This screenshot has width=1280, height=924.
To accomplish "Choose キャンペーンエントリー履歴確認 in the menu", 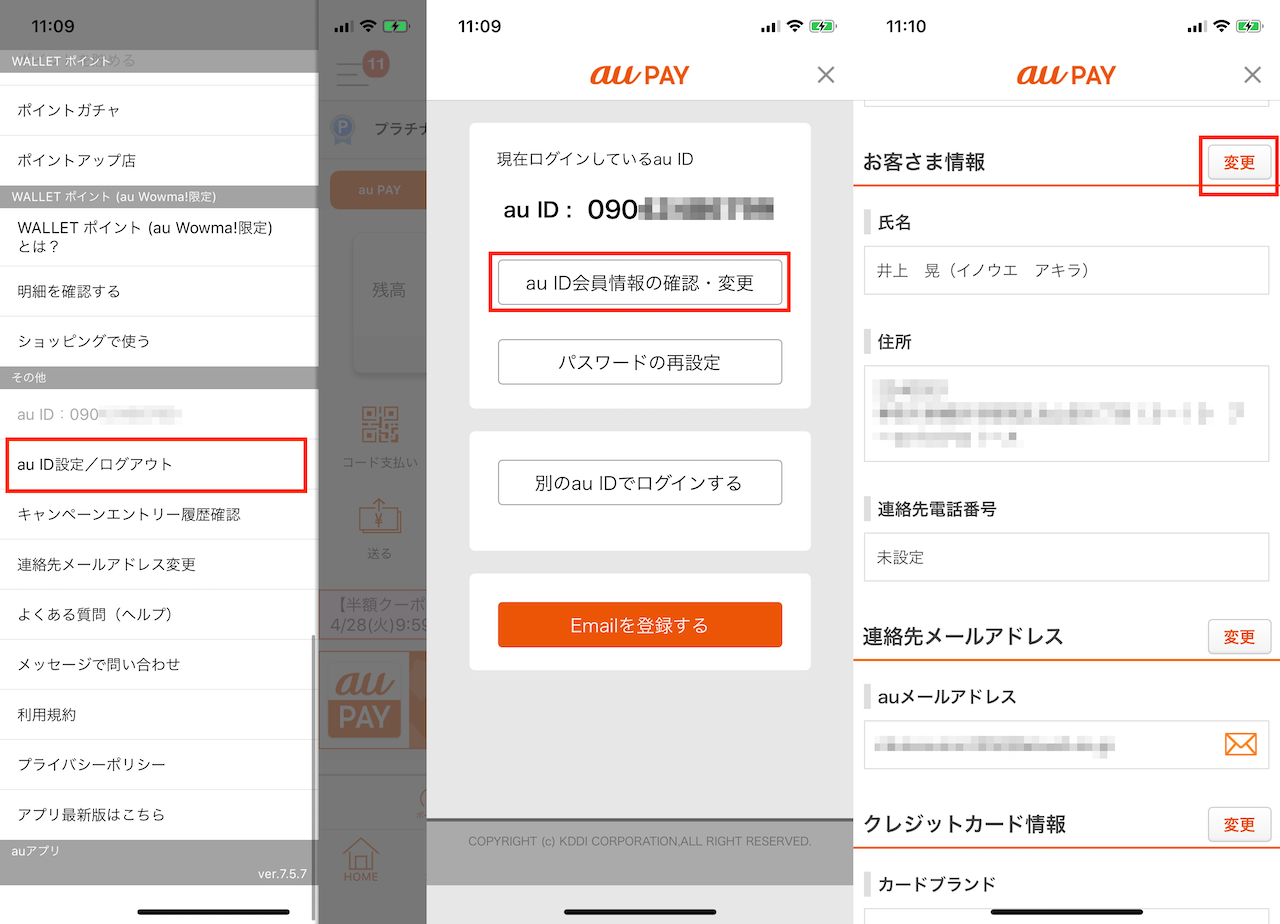I will click(x=158, y=514).
